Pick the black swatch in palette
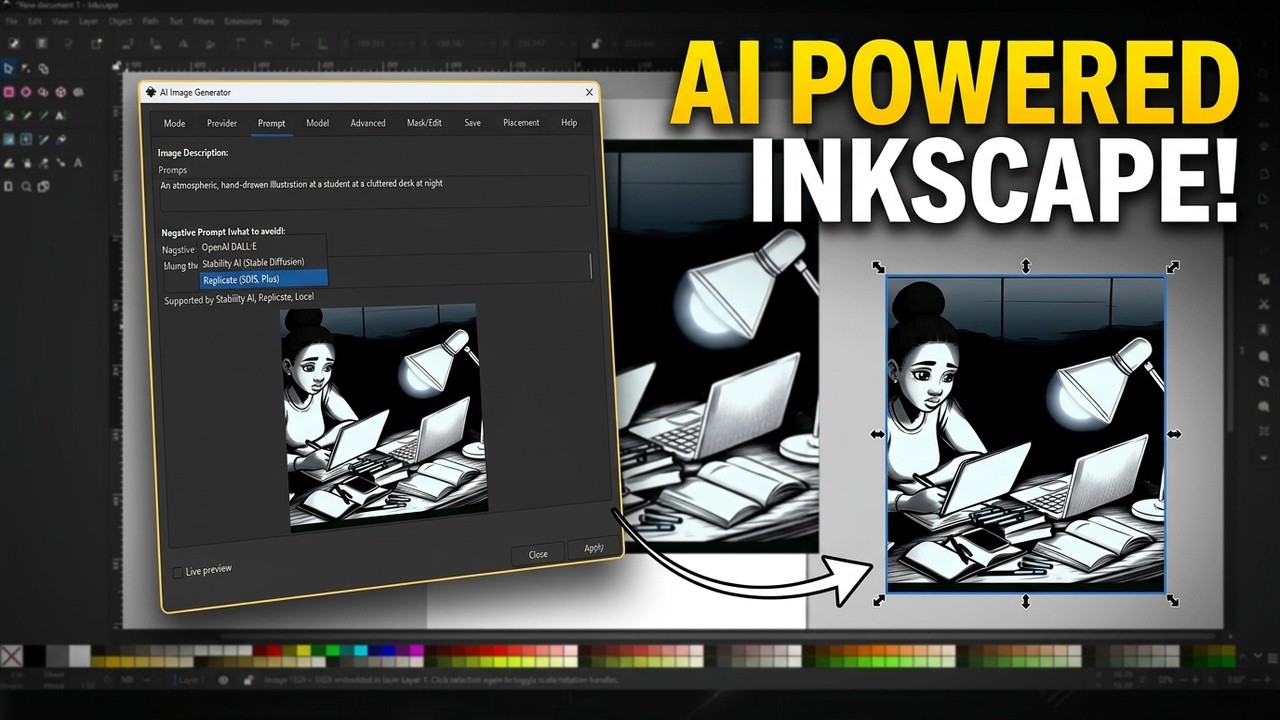1280x720 pixels. click(x=34, y=656)
